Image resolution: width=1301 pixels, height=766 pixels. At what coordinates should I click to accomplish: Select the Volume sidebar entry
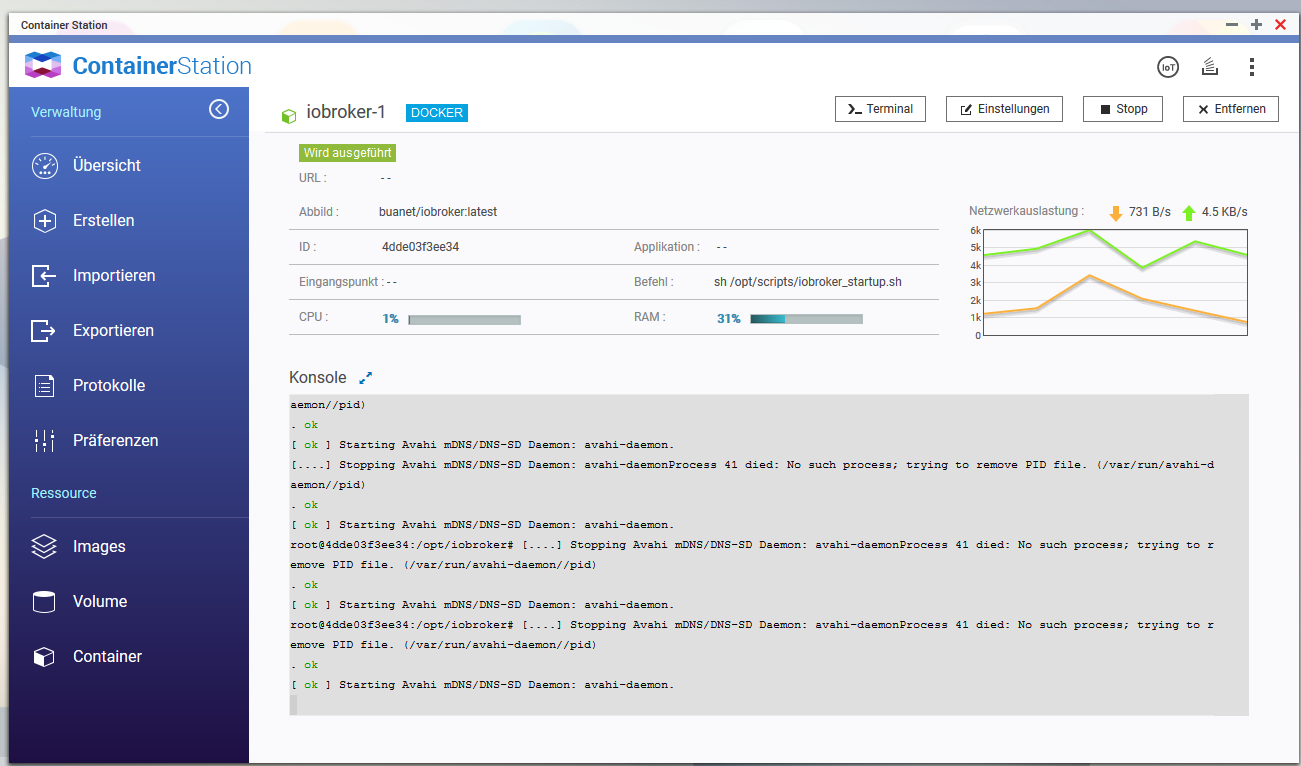pos(99,602)
